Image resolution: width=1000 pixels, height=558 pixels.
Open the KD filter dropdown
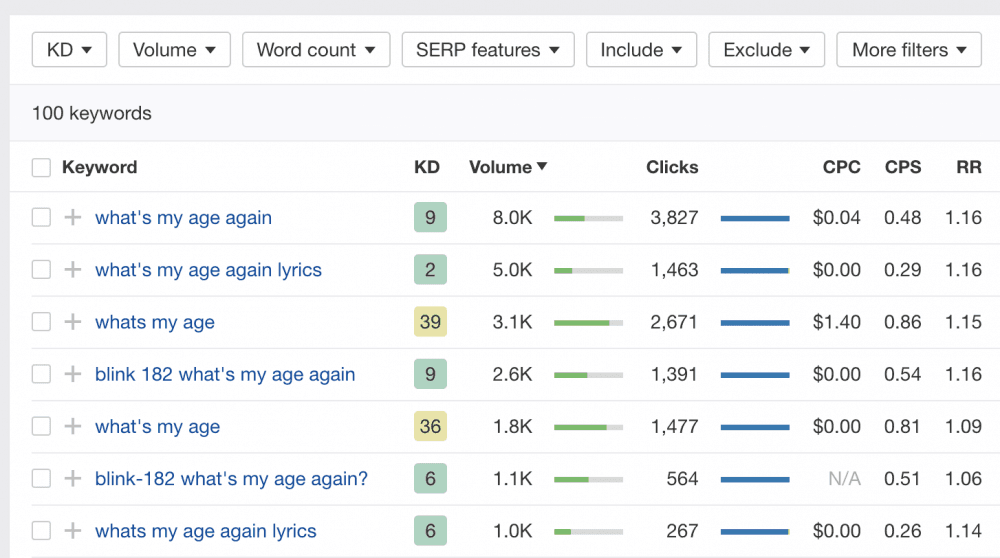[69, 50]
